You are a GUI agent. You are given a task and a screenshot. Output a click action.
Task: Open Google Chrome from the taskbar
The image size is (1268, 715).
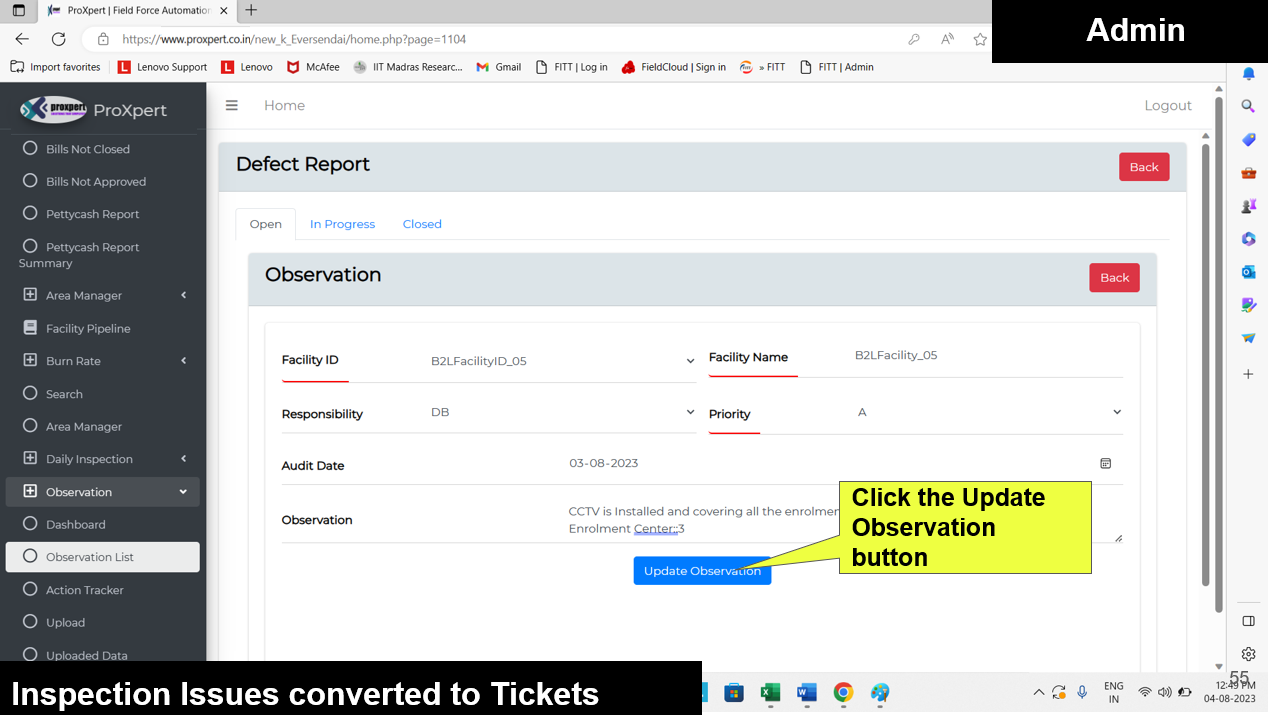[x=843, y=692]
